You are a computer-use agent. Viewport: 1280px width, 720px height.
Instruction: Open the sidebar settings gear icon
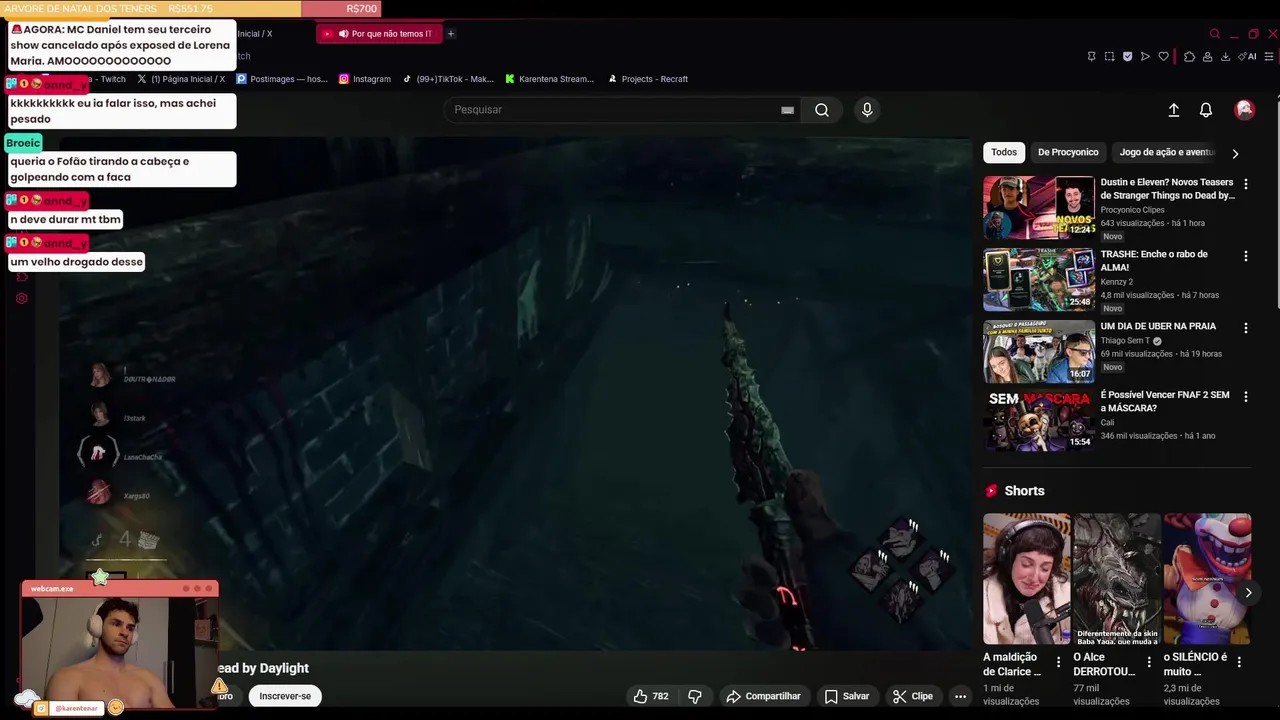pos(21,298)
